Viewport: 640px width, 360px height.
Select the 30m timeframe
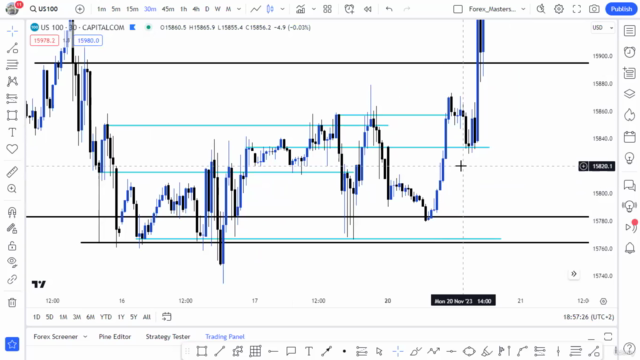(x=150, y=9)
